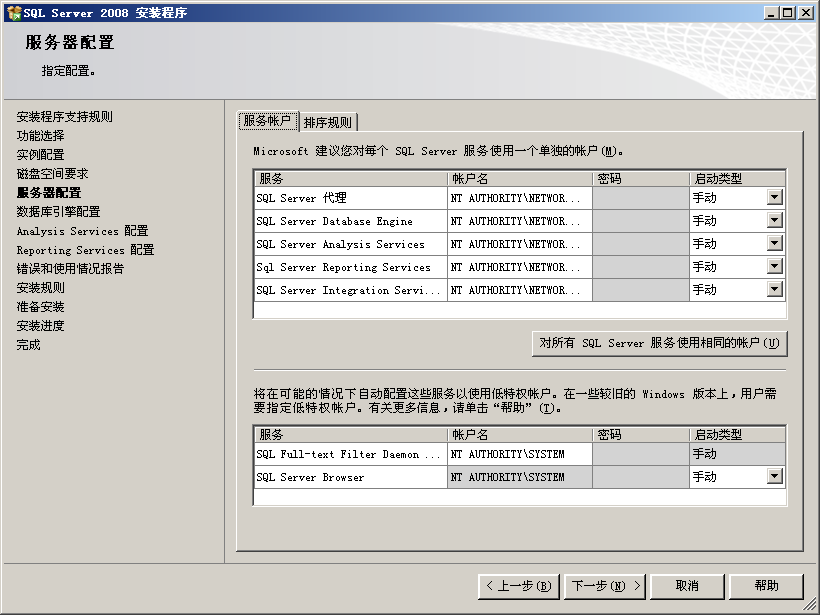The height and width of the screenshot is (615, 820).
Task: Select account name cell for Reporting Services
Action: click(520, 267)
